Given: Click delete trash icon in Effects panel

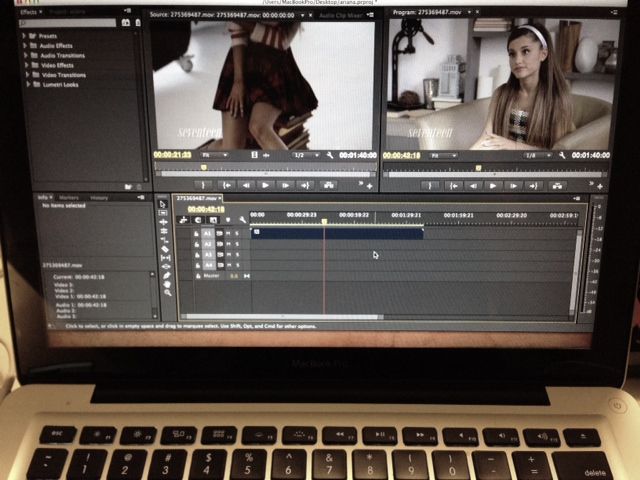Looking at the screenshot, I should pos(139,187).
